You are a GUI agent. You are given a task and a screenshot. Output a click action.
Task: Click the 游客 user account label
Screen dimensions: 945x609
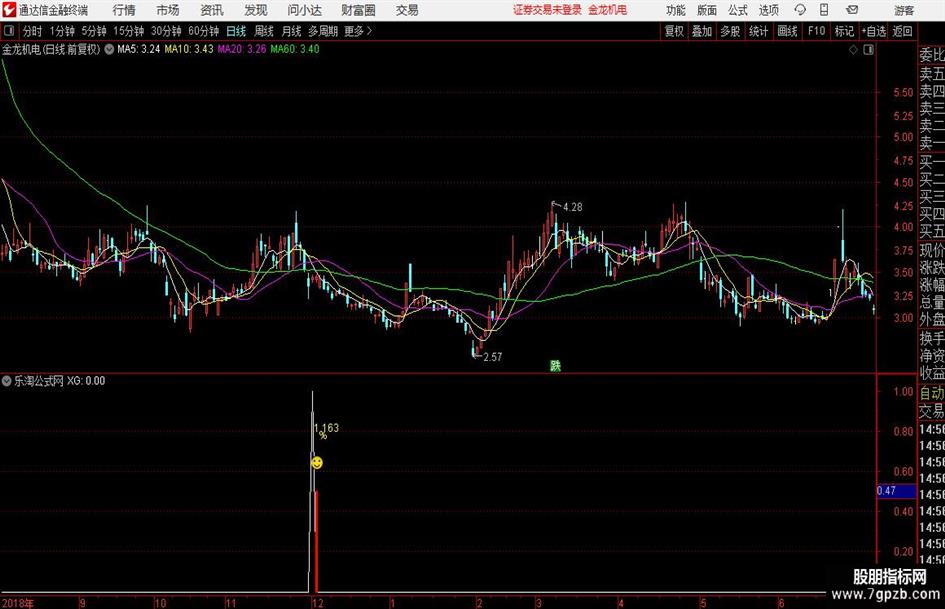(x=904, y=10)
